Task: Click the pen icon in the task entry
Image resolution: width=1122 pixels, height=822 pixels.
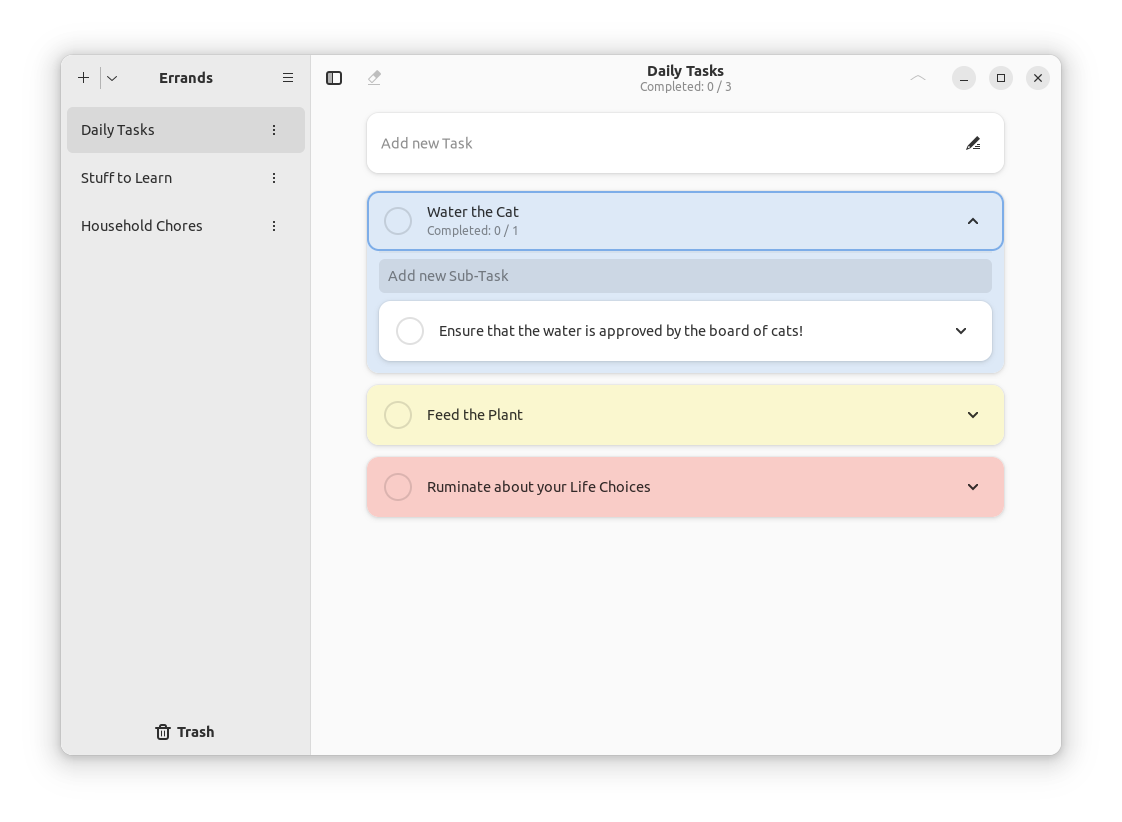Action: point(973,143)
